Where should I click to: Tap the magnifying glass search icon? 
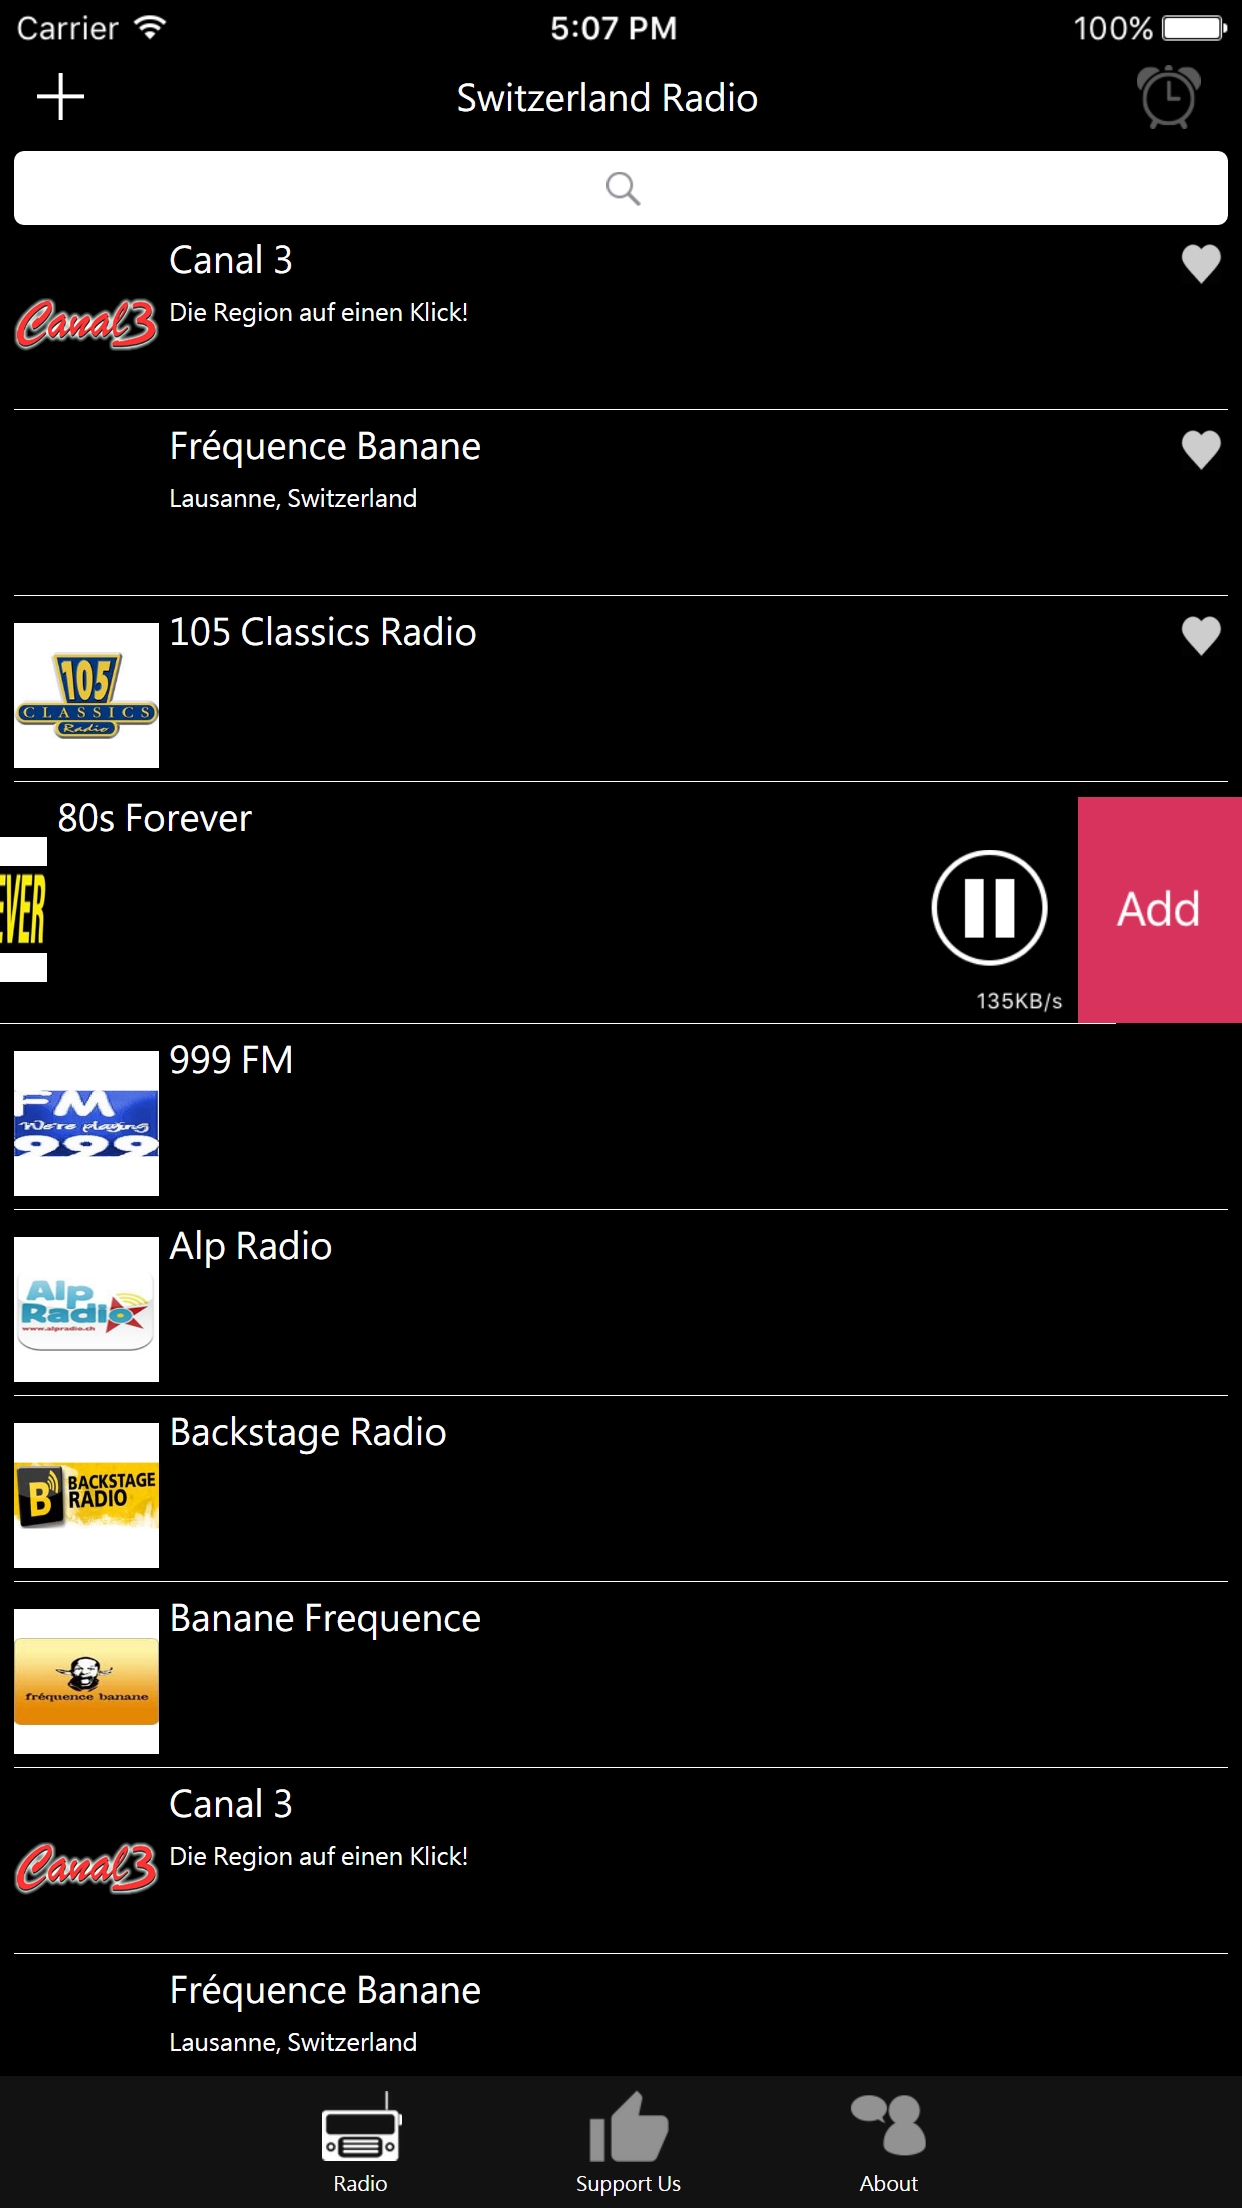click(x=623, y=188)
